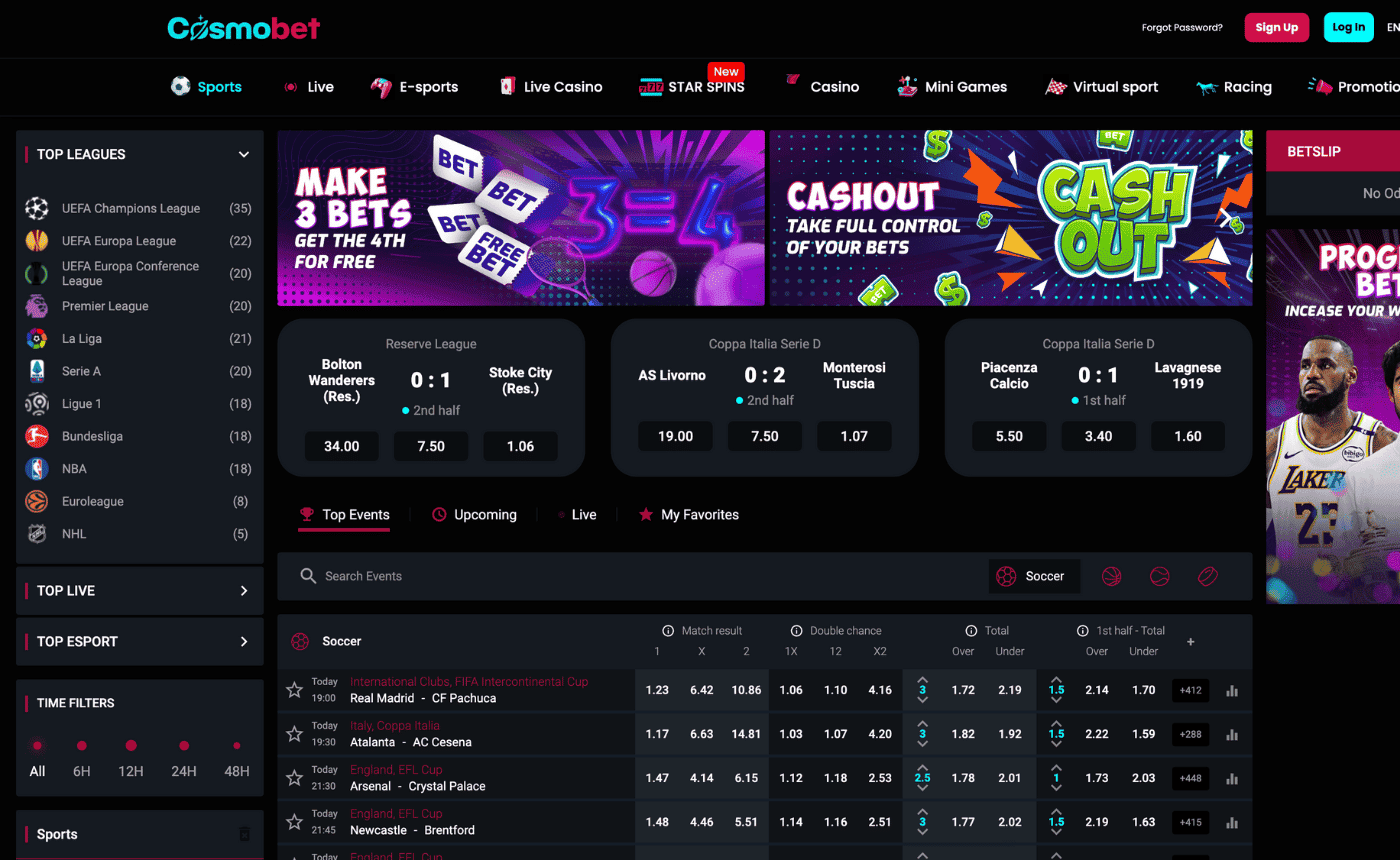Favorite the Real Madrid - CF Pachuca match
The width and height of the screenshot is (1400, 860).
pyautogui.click(x=294, y=690)
